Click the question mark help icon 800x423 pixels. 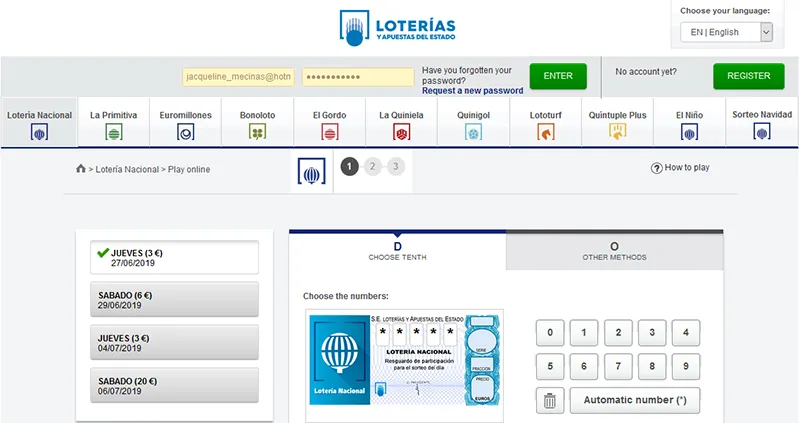click(x=656, y=168)
